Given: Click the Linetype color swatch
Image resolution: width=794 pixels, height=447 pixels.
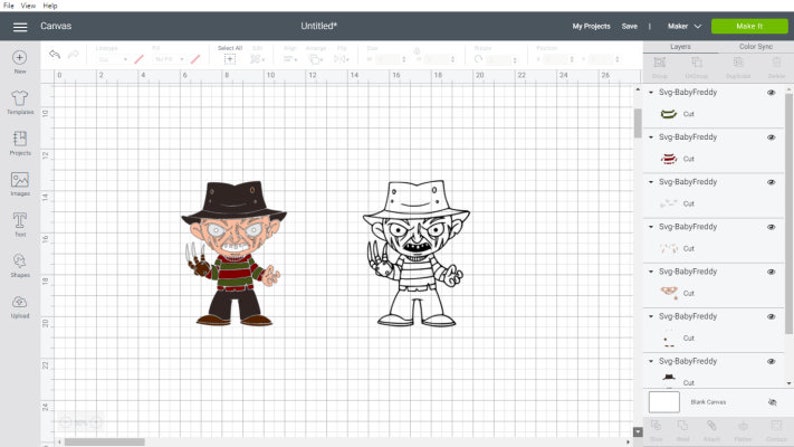Looking at the screenshot, I should click(x=139, y=59).
